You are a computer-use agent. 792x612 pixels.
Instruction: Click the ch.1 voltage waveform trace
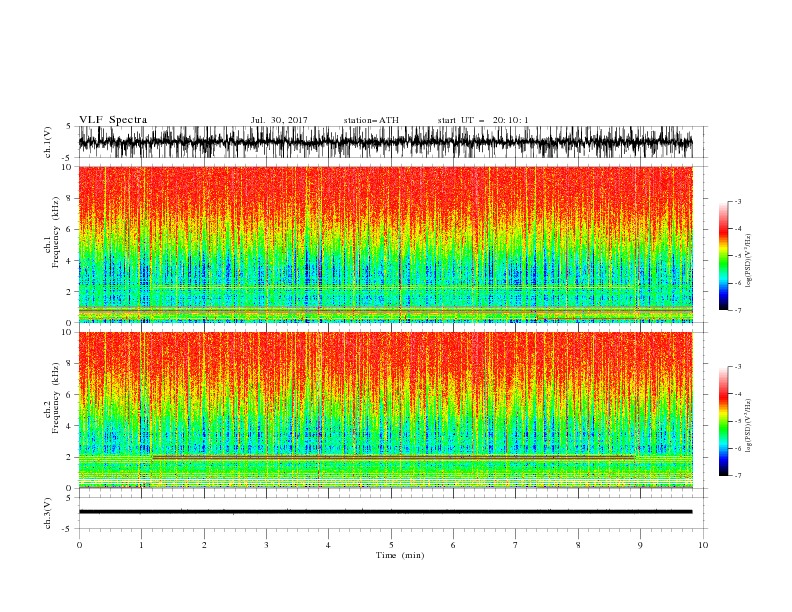coord(385,142)
